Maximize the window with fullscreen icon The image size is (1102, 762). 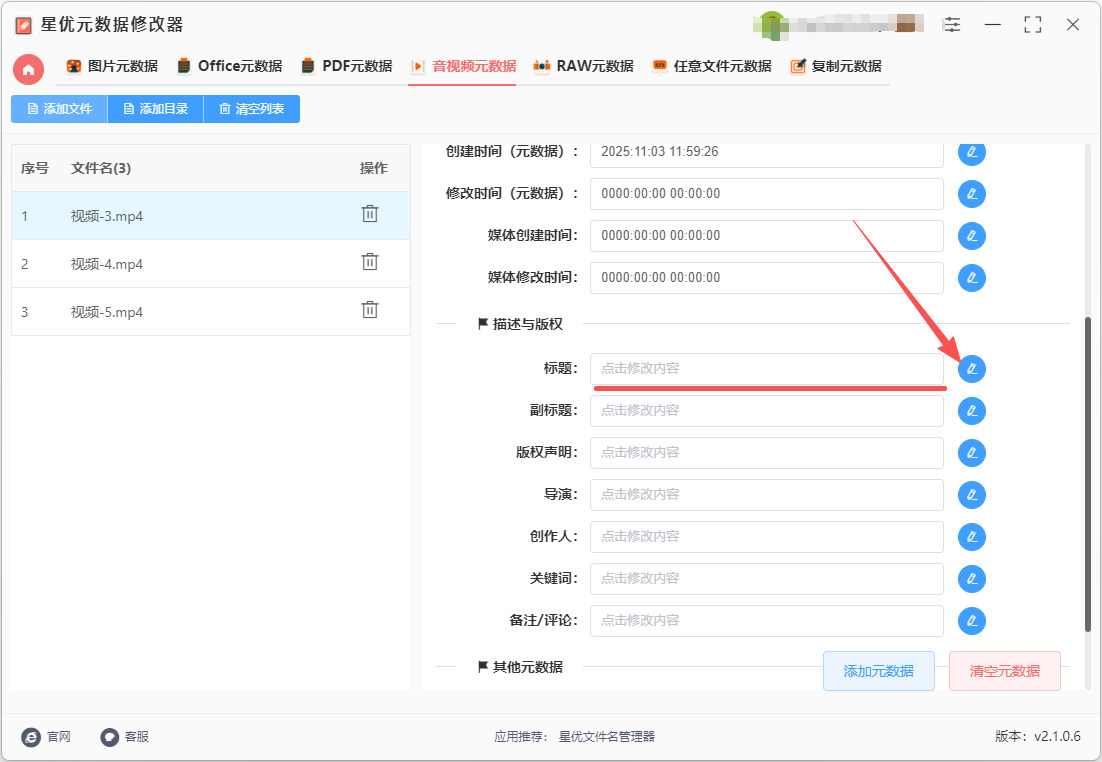click(x=1032, y=25)
